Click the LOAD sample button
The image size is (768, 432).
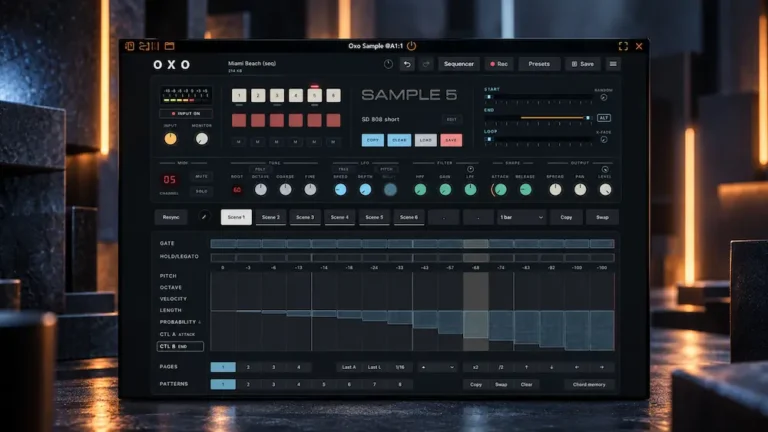coord(426,140)
